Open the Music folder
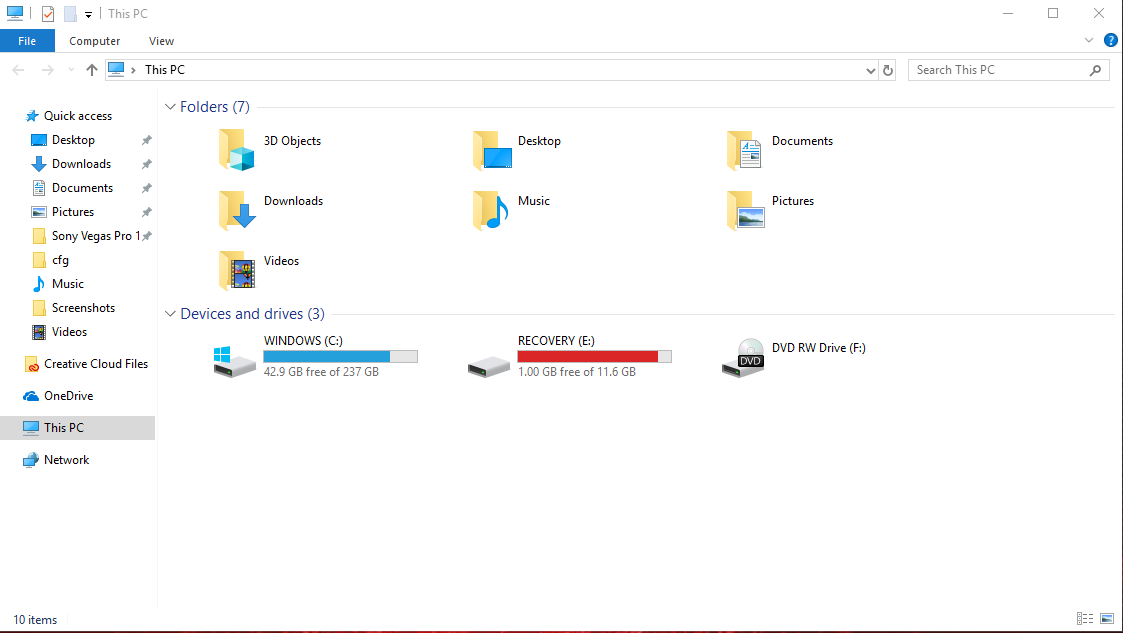Viewport: 1123px width, 633px height. tap(533, 200)
